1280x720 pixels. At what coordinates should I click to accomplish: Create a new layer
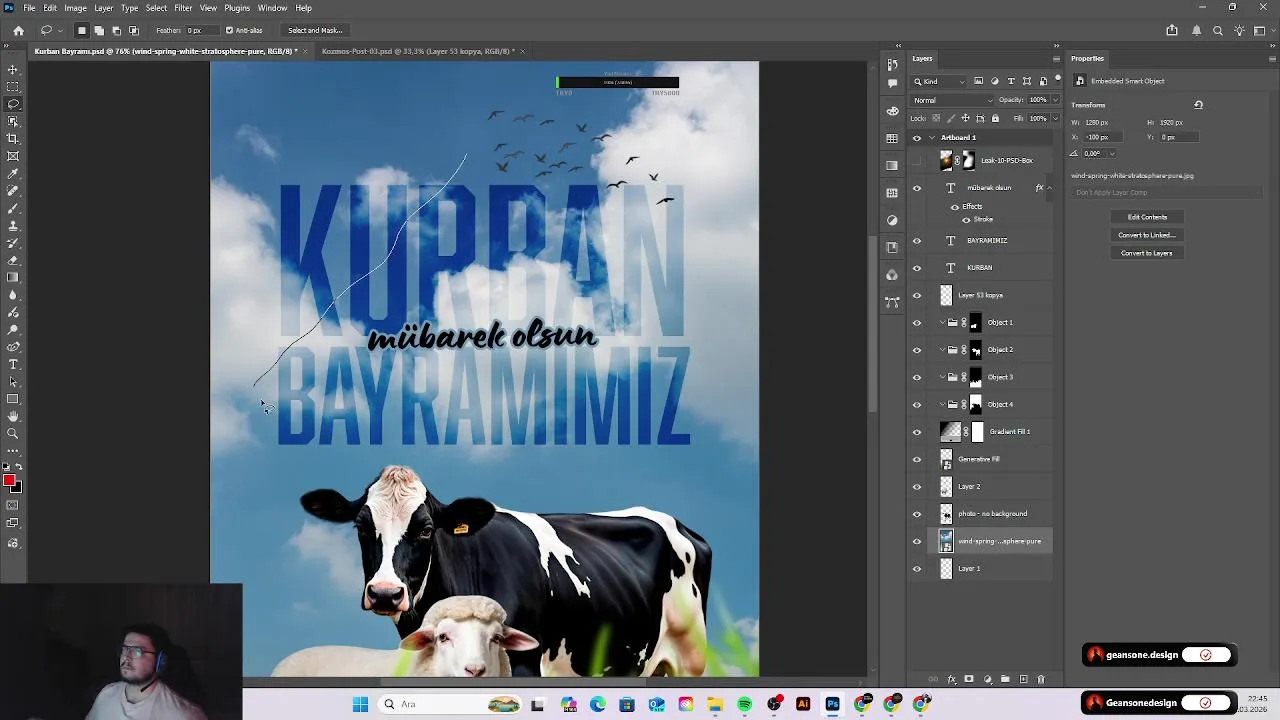click(x=1023, y=679)
